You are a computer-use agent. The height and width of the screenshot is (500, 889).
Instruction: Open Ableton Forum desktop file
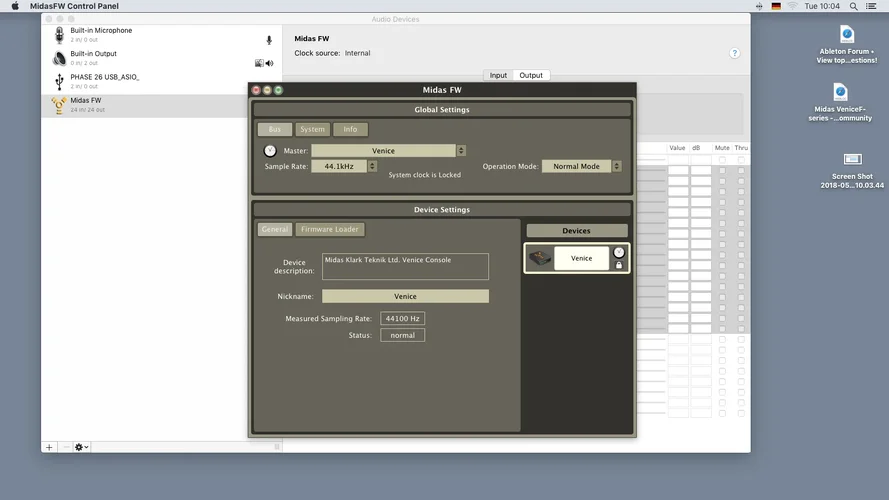tap(846, 45)
